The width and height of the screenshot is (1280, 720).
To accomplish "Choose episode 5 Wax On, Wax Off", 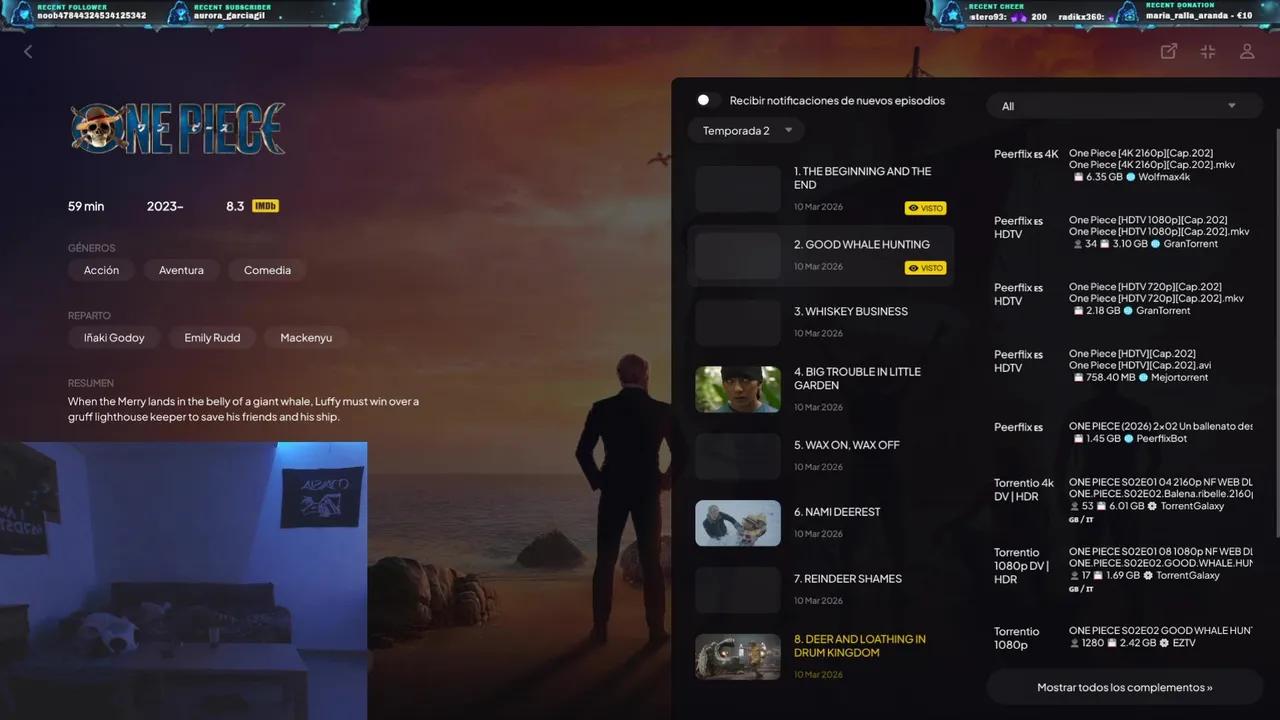I will [820, 455].
